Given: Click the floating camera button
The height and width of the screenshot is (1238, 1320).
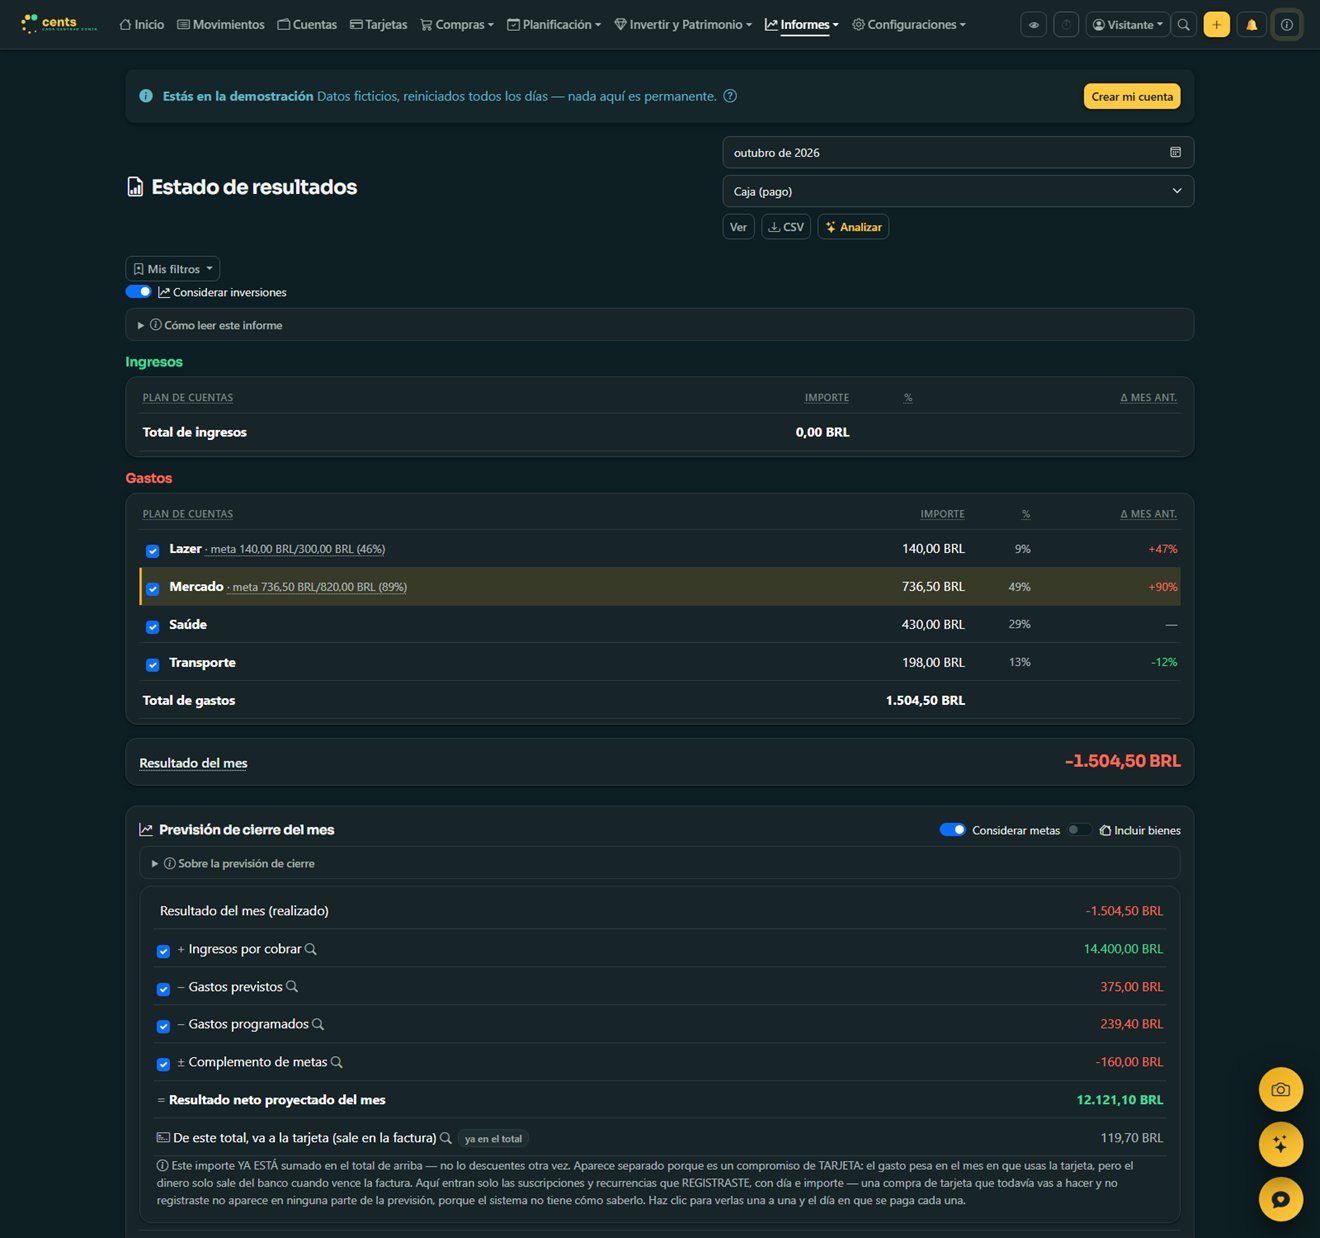Looking at the screenshot, I should click(x=1281, y=1090).
